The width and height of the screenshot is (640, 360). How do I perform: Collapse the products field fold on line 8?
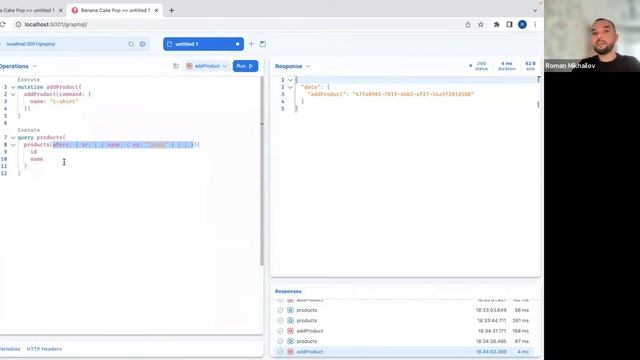pos(13,145)
